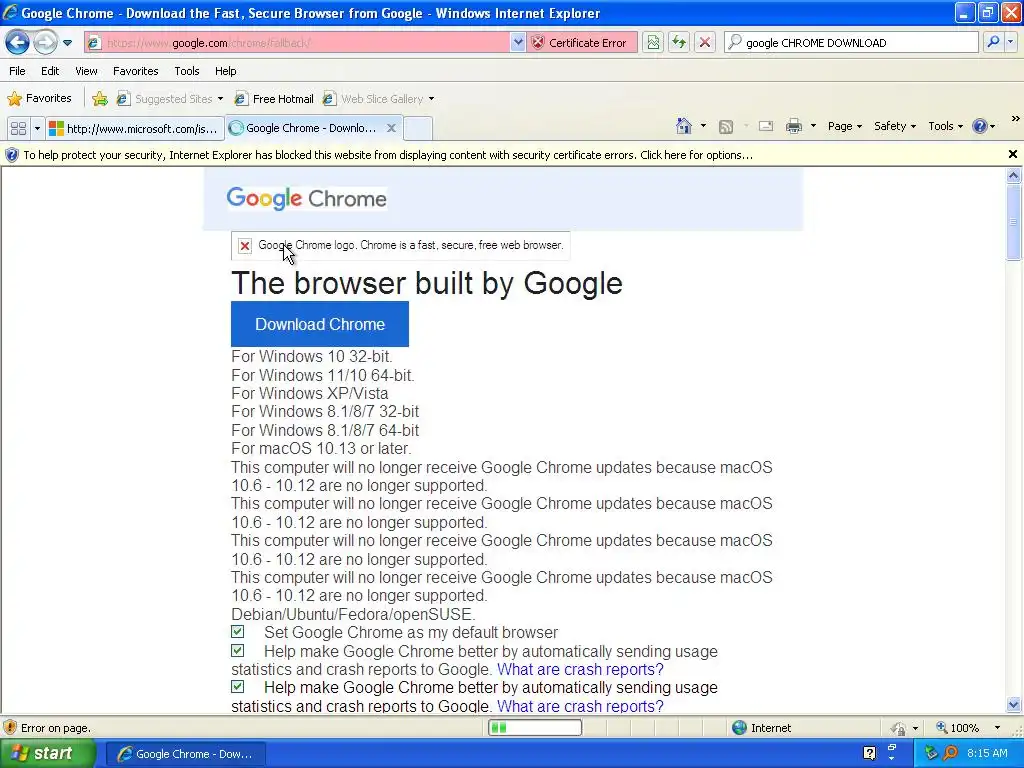Click the Download Chrome button
1024x768 pixels.
click(320, 324)
